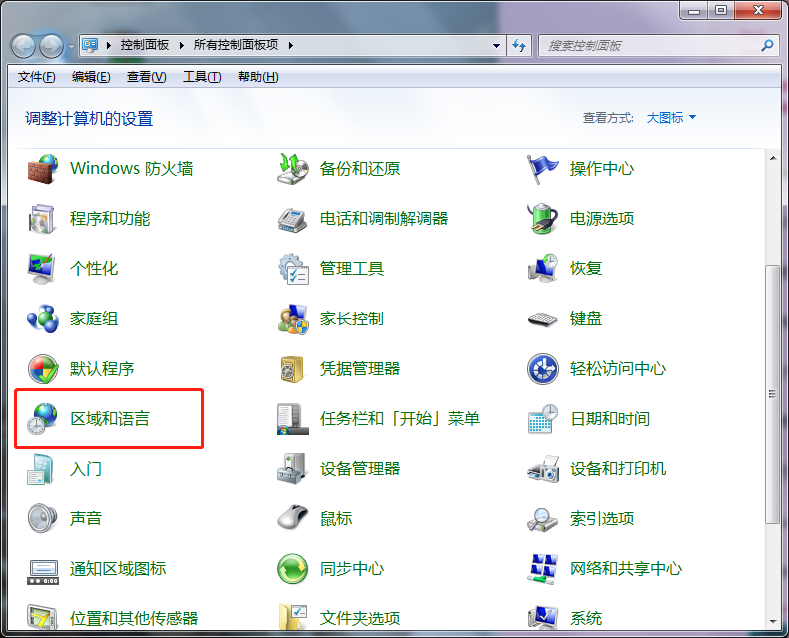Click the 电源选项 battery icon
789x638 pixels.
click(542, 219)
